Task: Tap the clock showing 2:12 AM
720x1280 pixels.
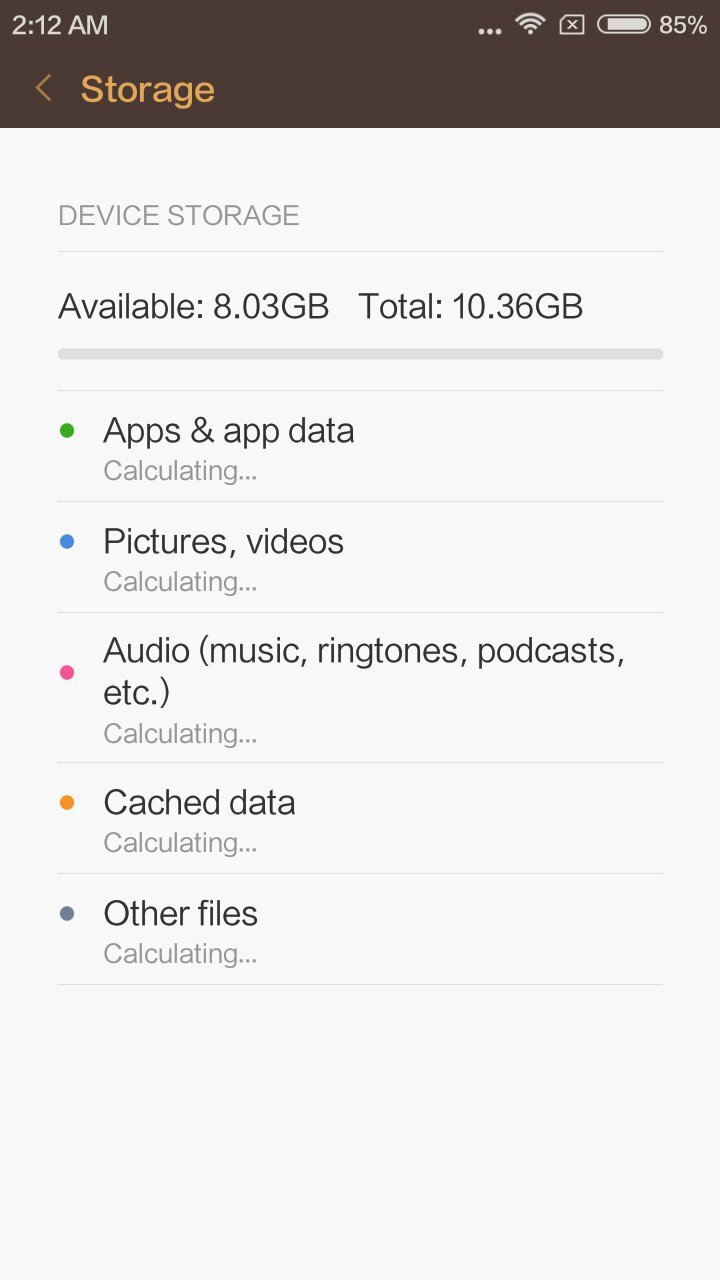Action: click(x=60, y=25)
